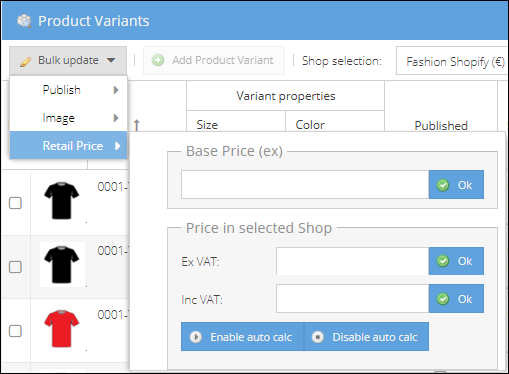The height and width of the screenshot is (374, 509).
Task: Click the Disable auto calc button
Action: coord(366,337)
